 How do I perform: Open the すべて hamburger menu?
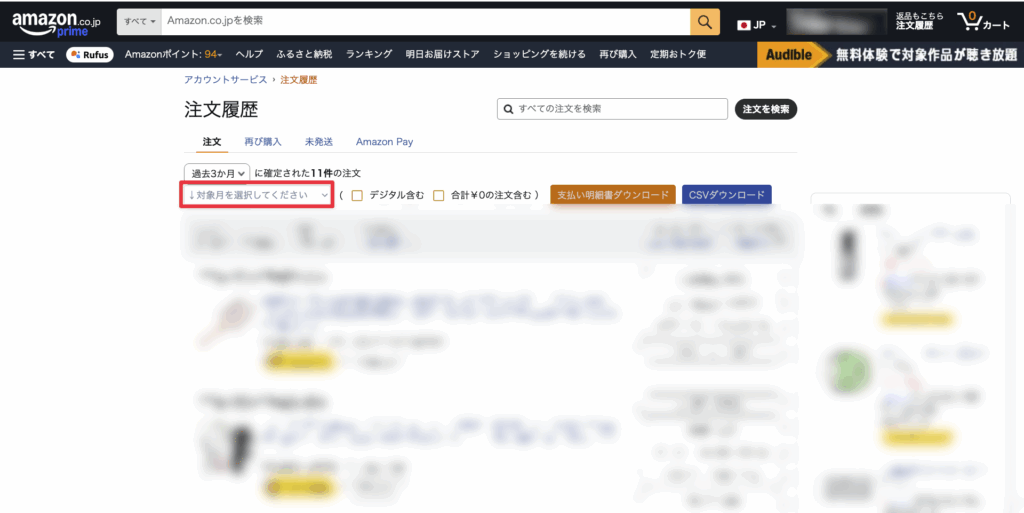(34, 54)
